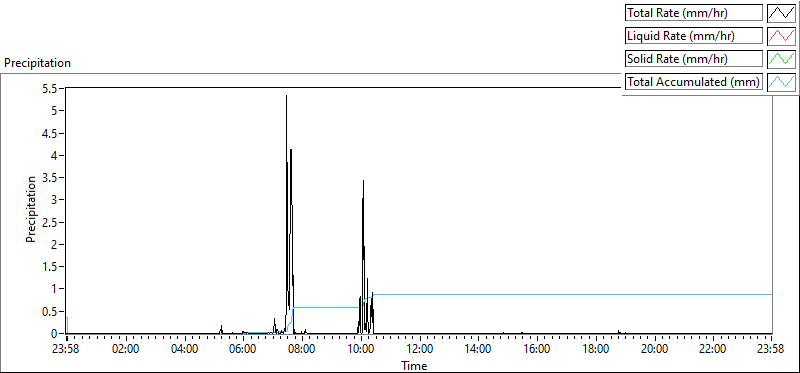Screen dimensions: 800x373
Task: Select the Total Rate (mm/hr) legend label
Action: pos(694,13)
